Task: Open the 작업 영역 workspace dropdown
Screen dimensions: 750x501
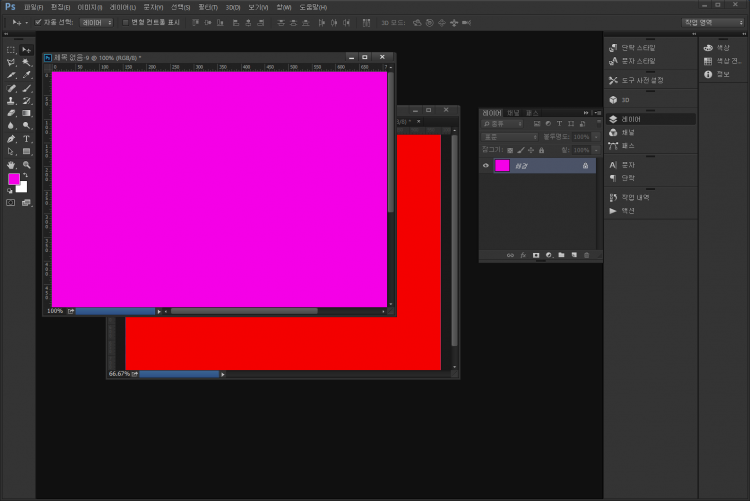Action: click(711, 21)
